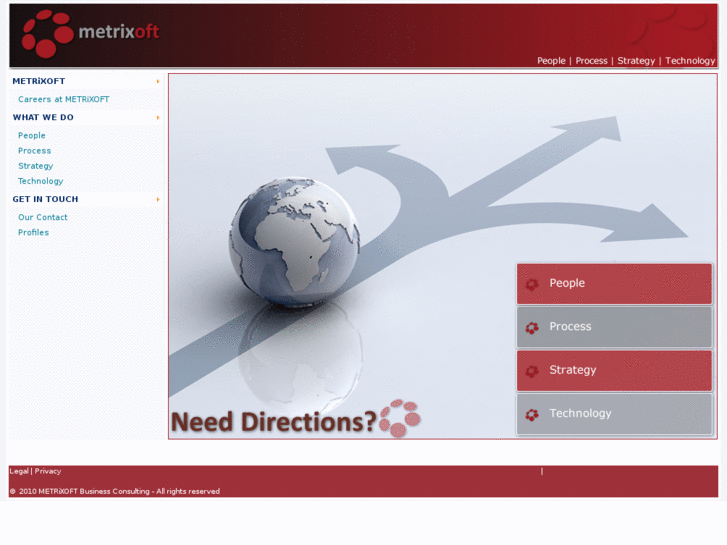Image resolution: width=727 pixels, height=545 pixels.
Task: Open the Process link in the sidebar
Action: 34,151
